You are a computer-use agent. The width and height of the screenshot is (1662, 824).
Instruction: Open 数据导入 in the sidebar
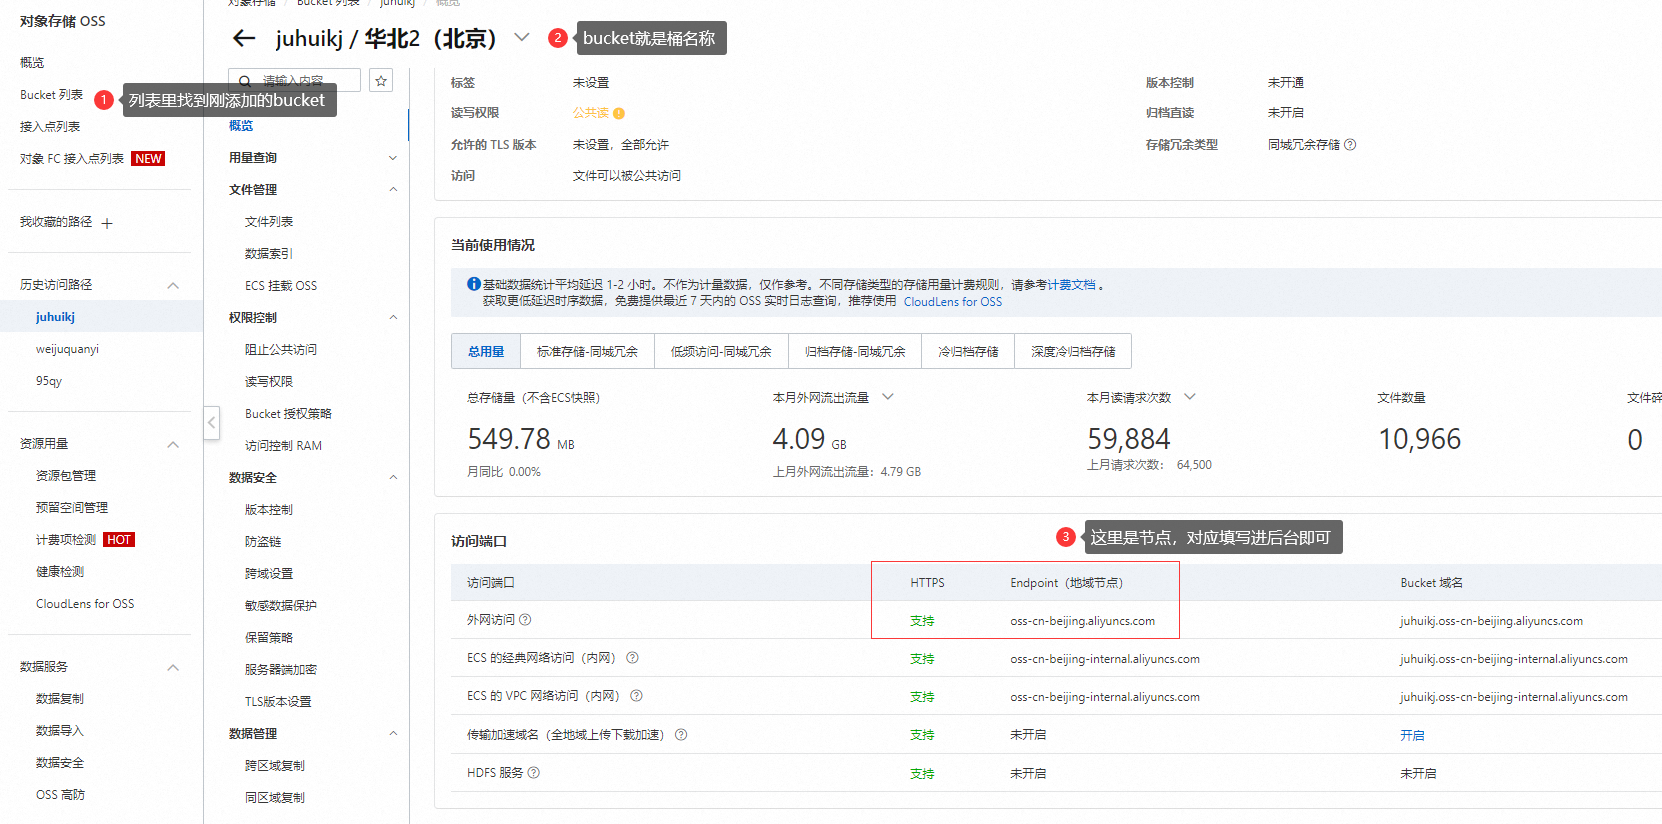[x=60, y=731]
